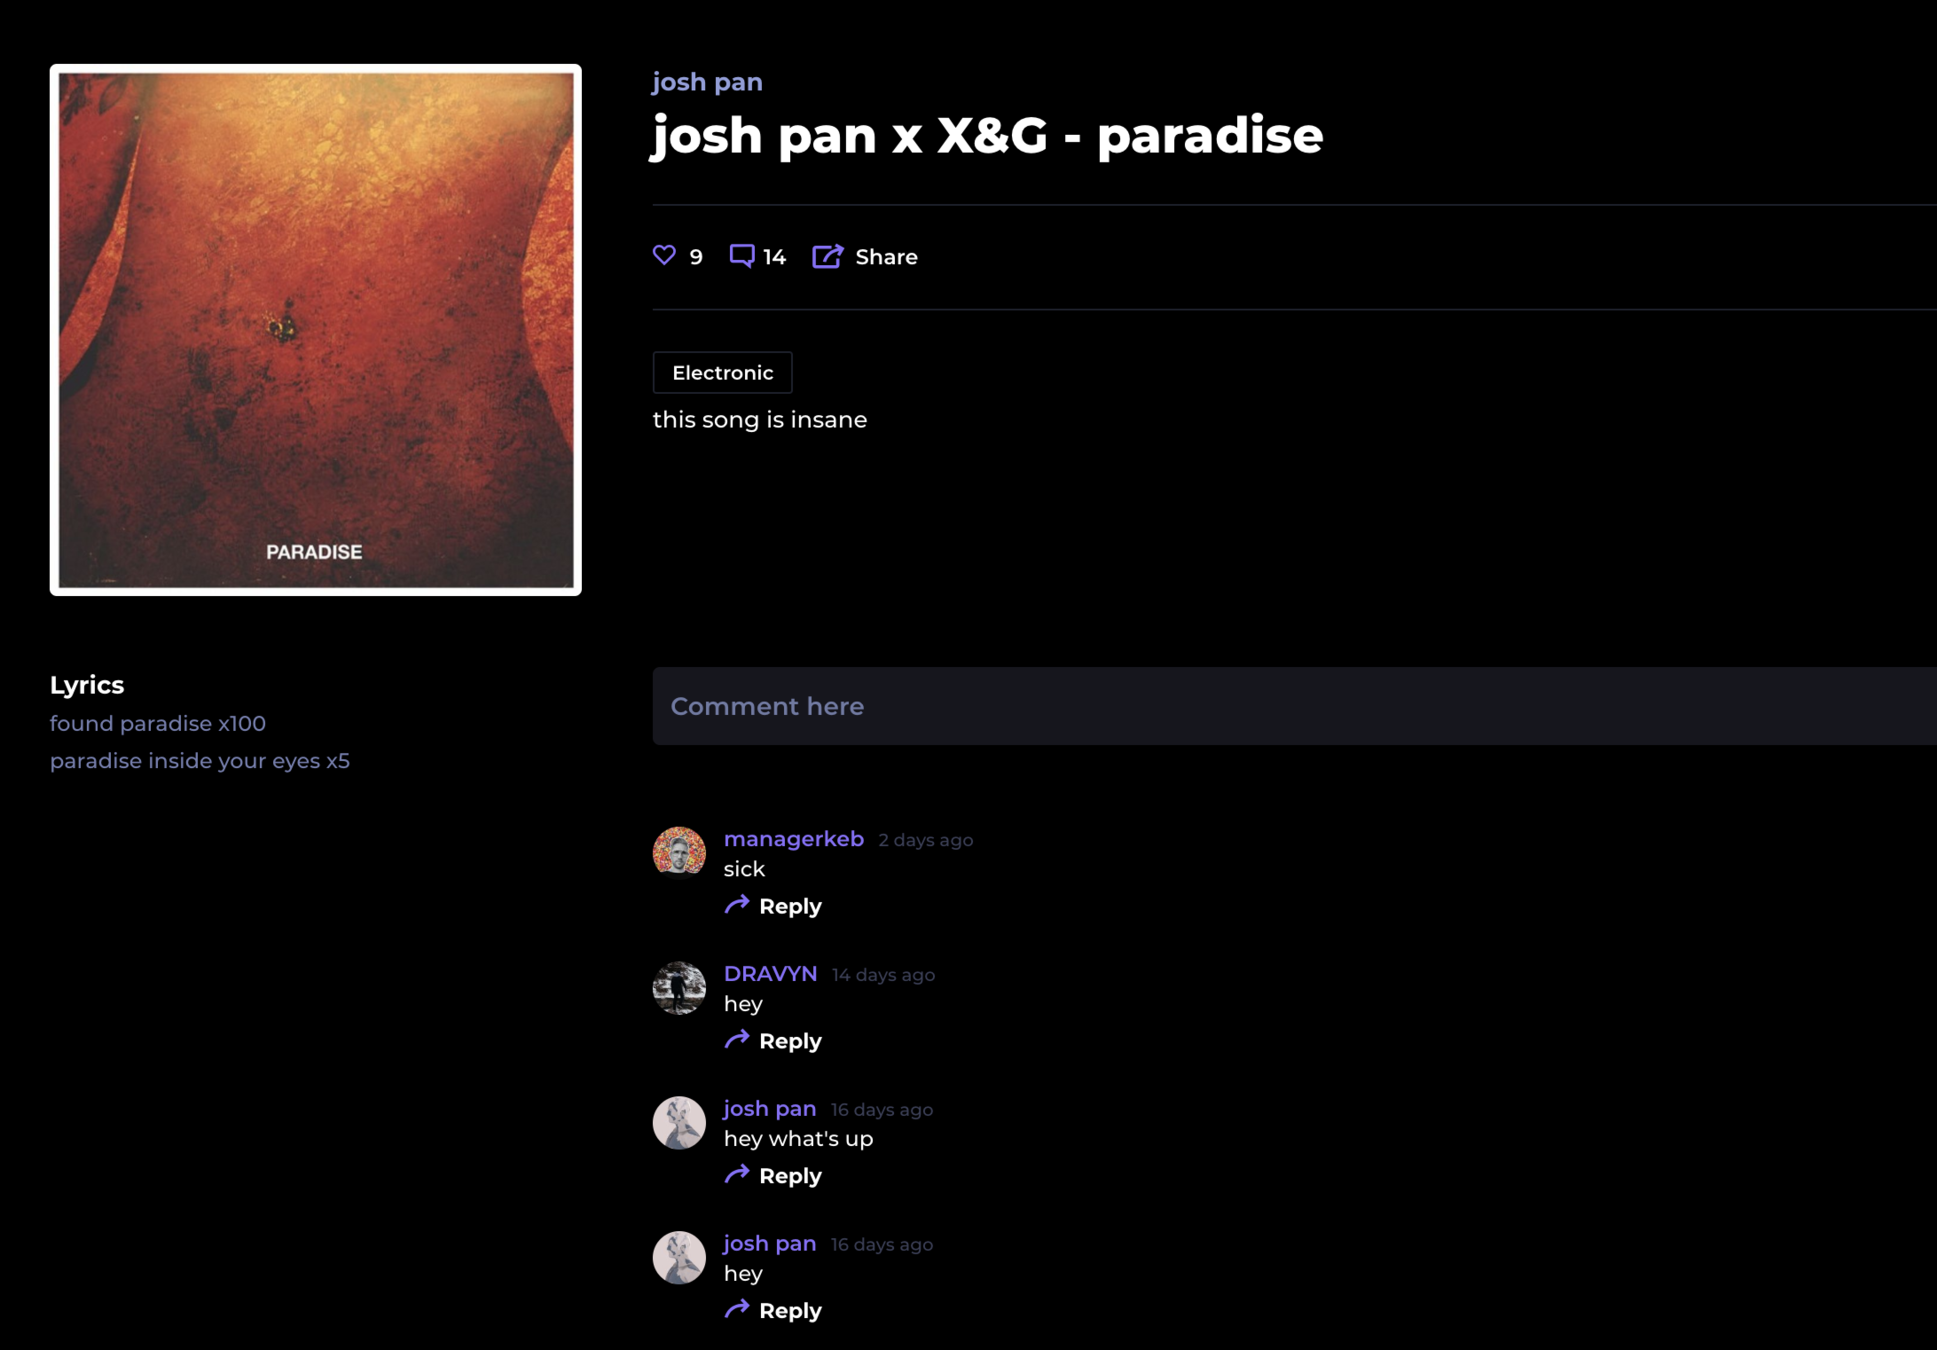Click Share label text
1937x1350 pixels.
pyautogui.click(x=886, y=257)
